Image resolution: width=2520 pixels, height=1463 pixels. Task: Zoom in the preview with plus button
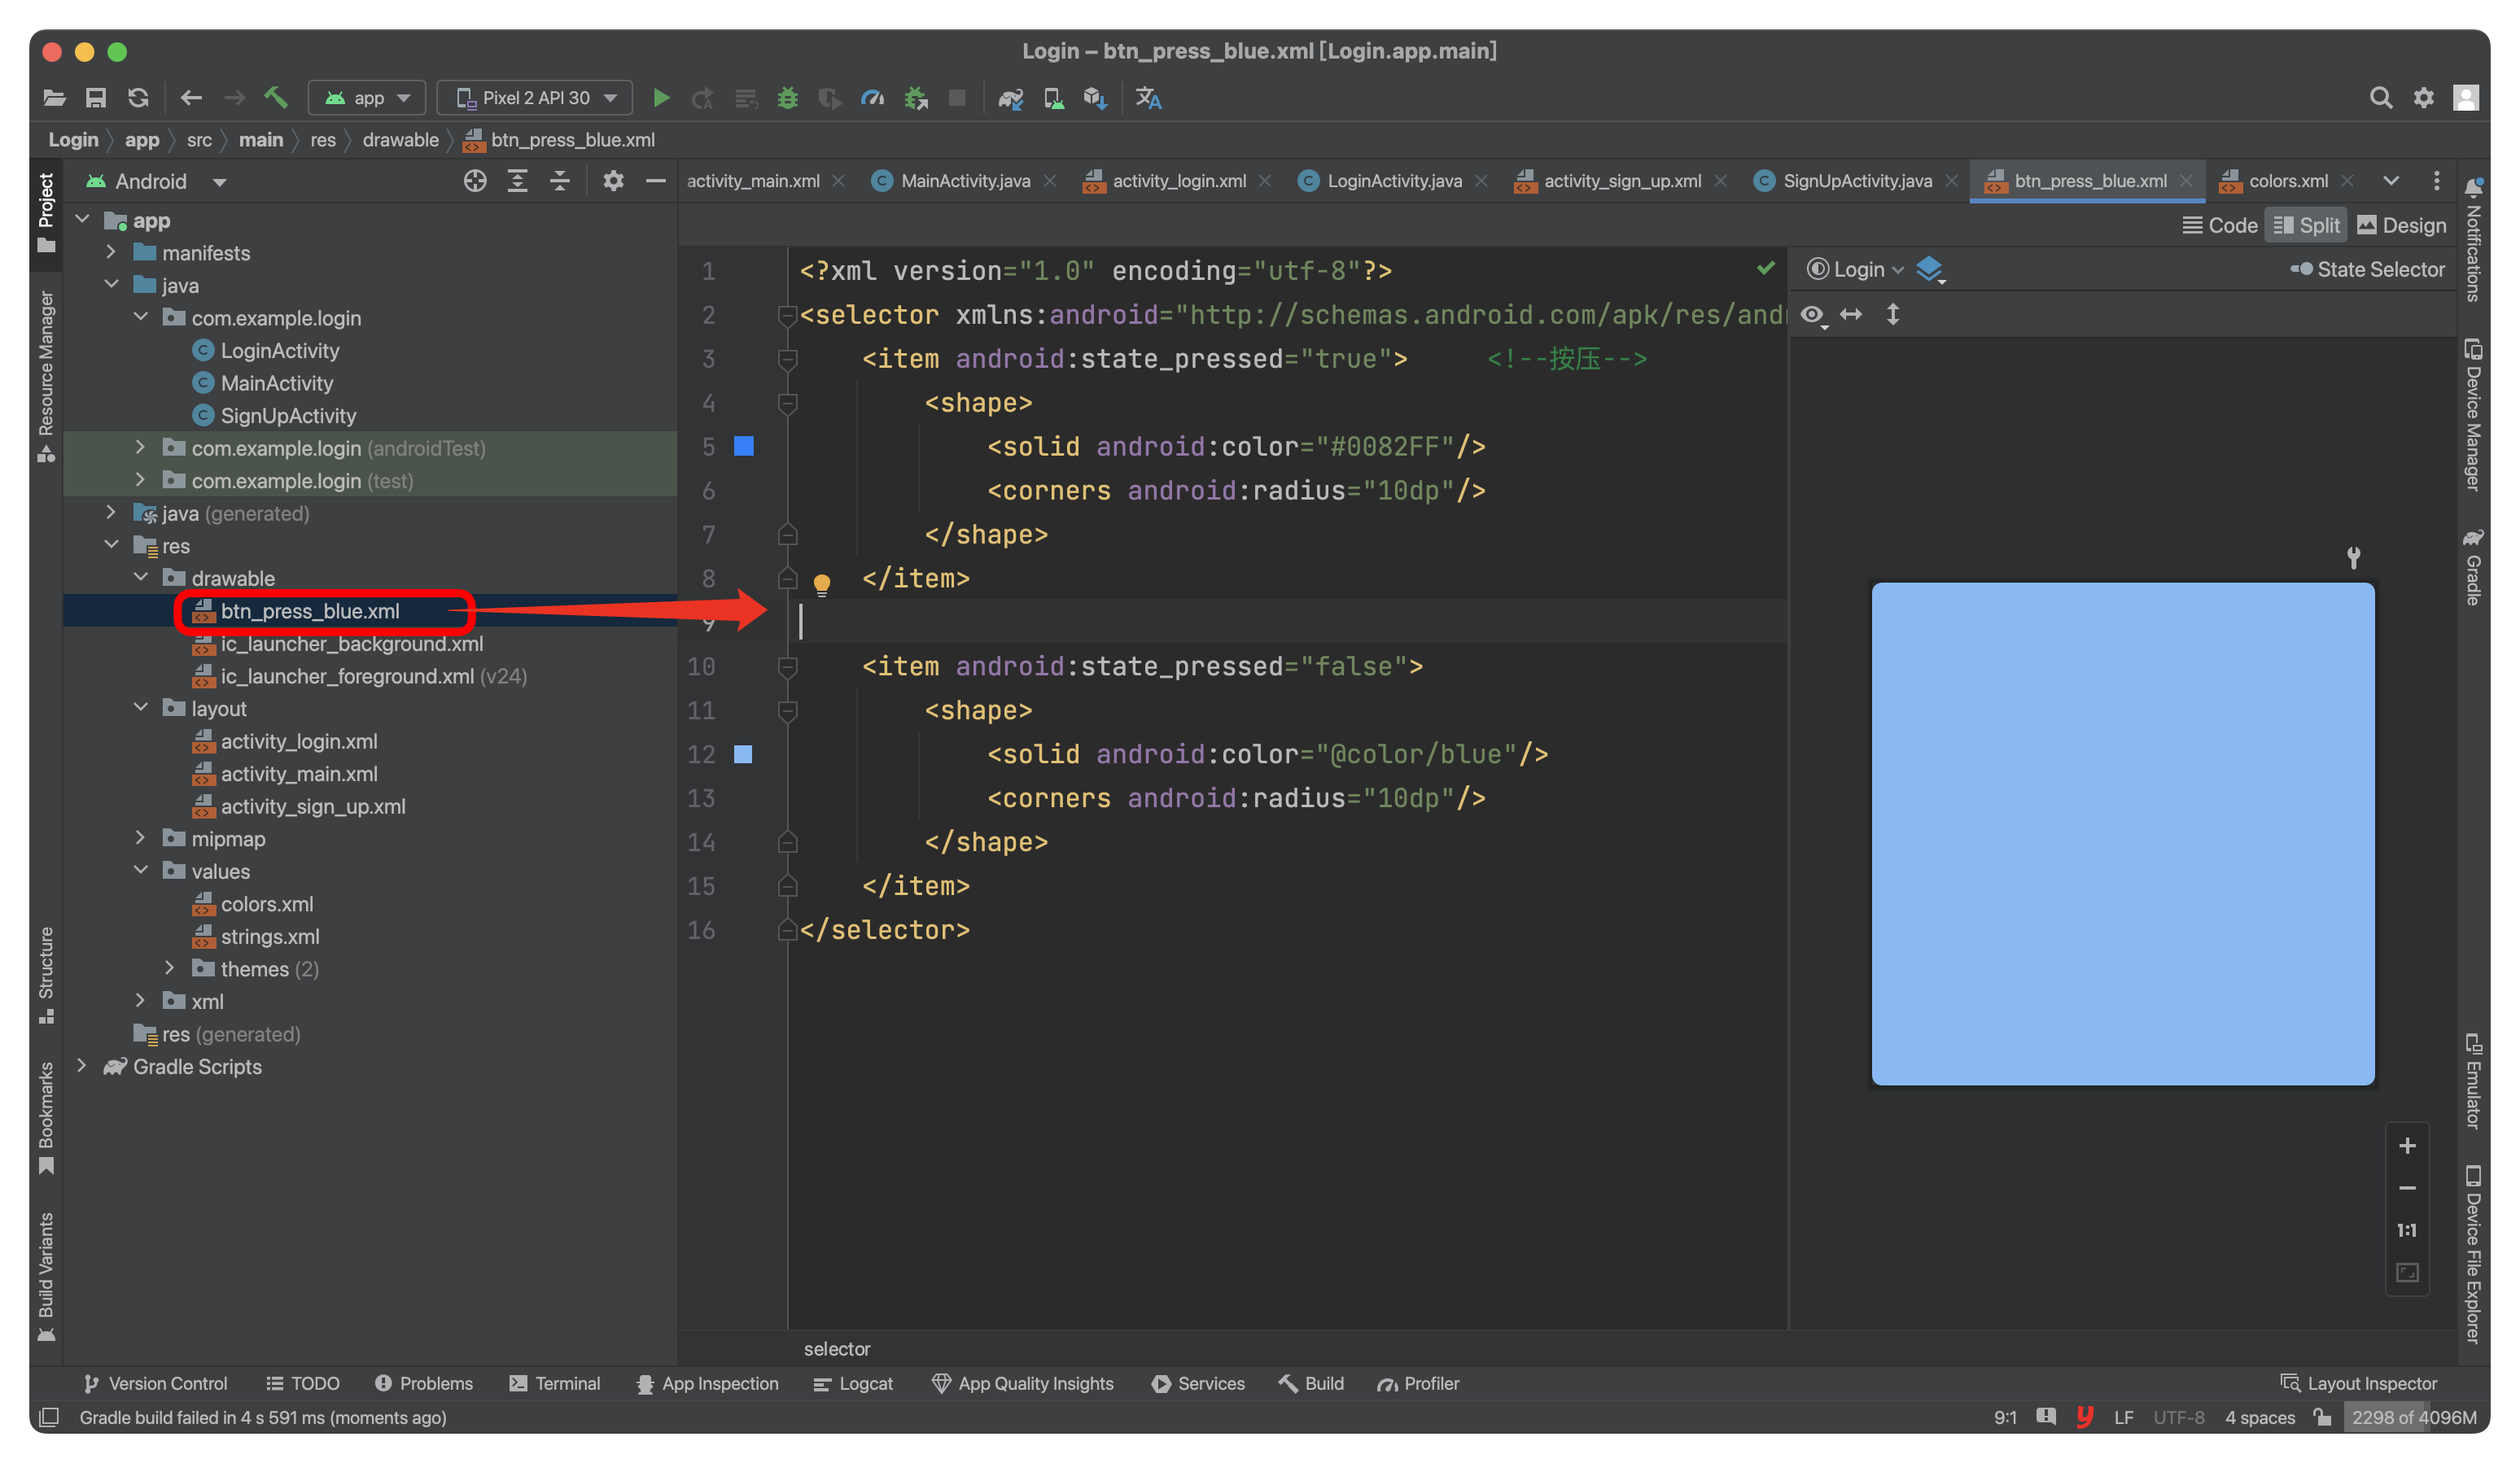point(2407,1146)
